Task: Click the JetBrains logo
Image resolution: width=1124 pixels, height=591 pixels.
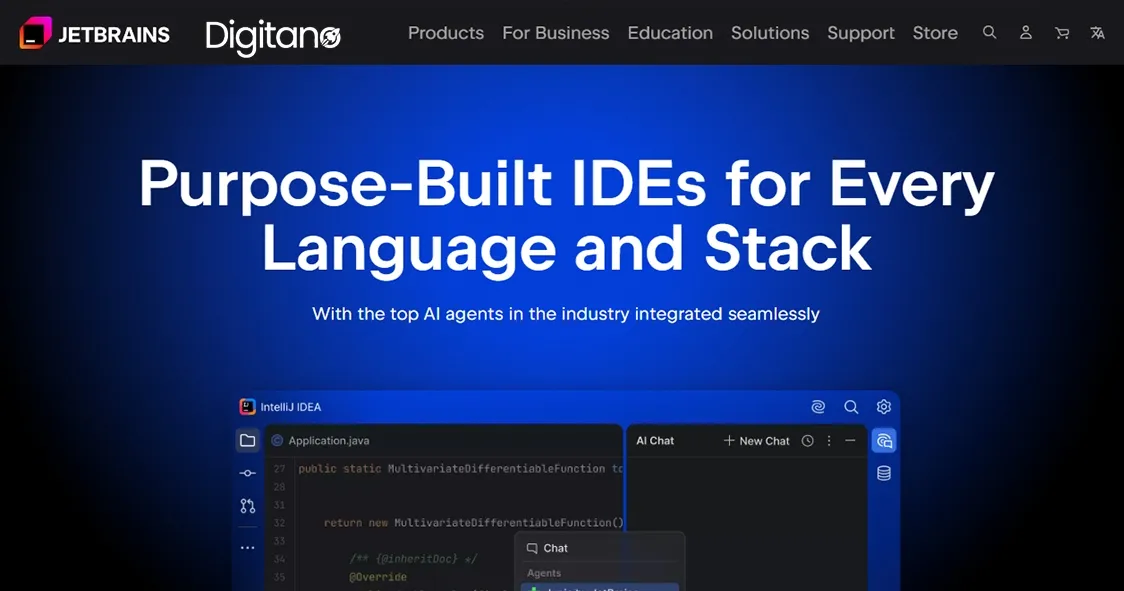Action: [x=94, y=33]
